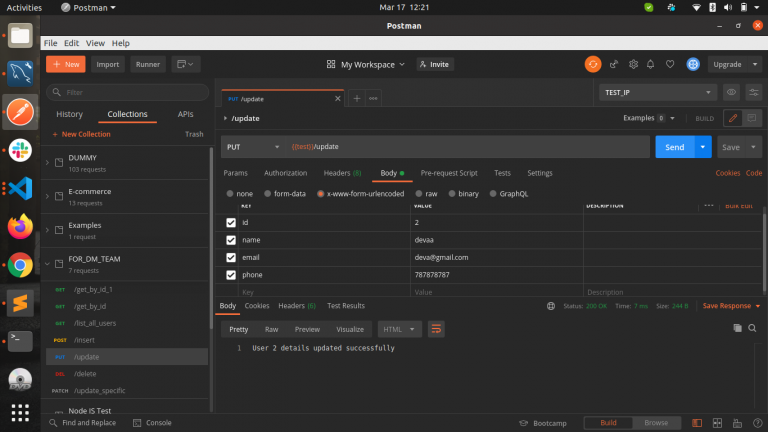Screen dimensions: 768x432
Task: Open the help question mark icon
Action: [x=758, y=423]
